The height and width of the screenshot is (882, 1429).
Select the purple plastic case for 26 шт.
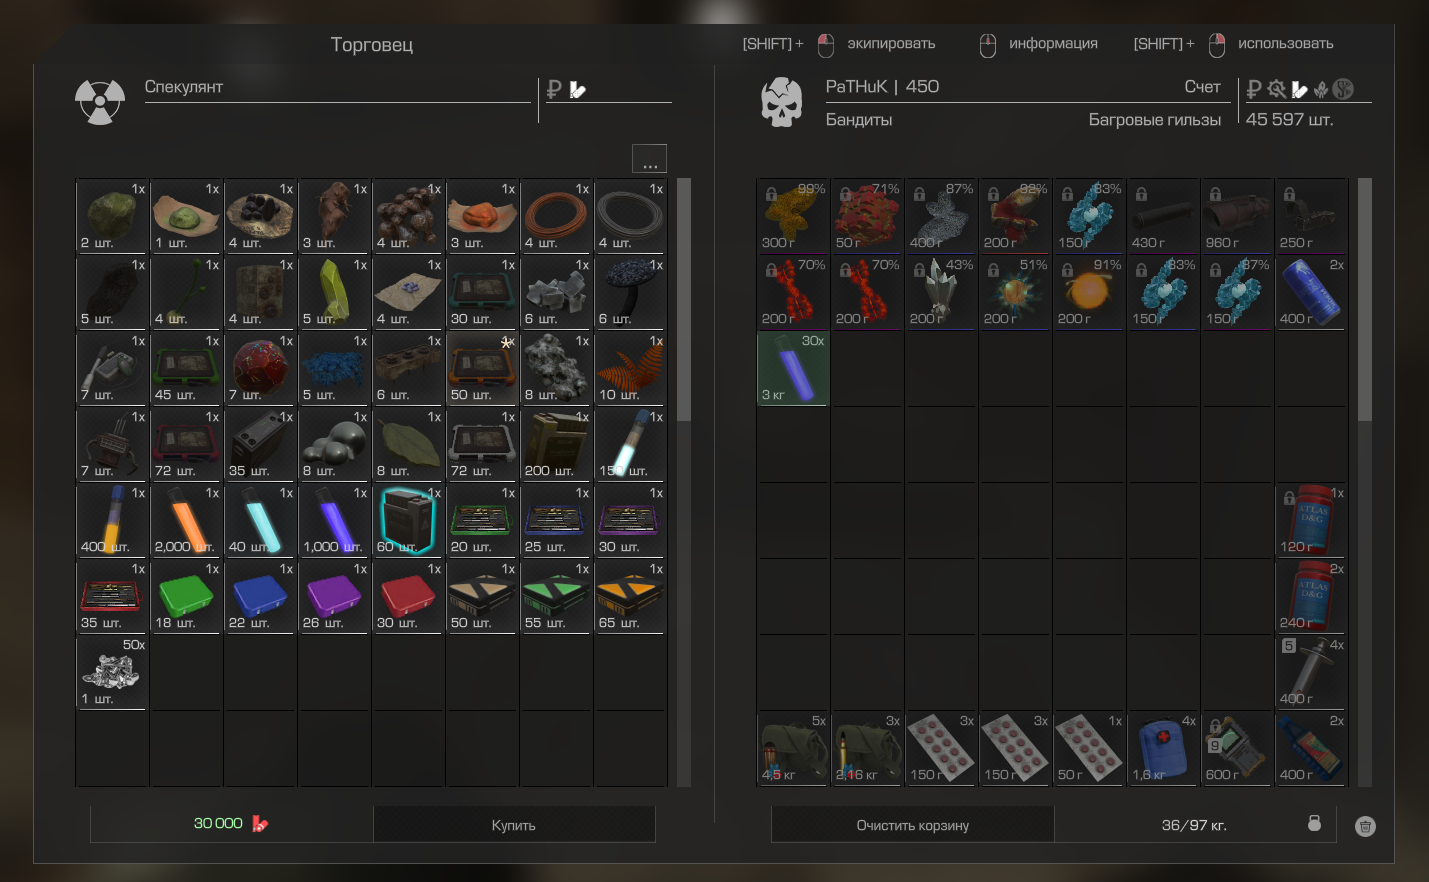point(334,596)
